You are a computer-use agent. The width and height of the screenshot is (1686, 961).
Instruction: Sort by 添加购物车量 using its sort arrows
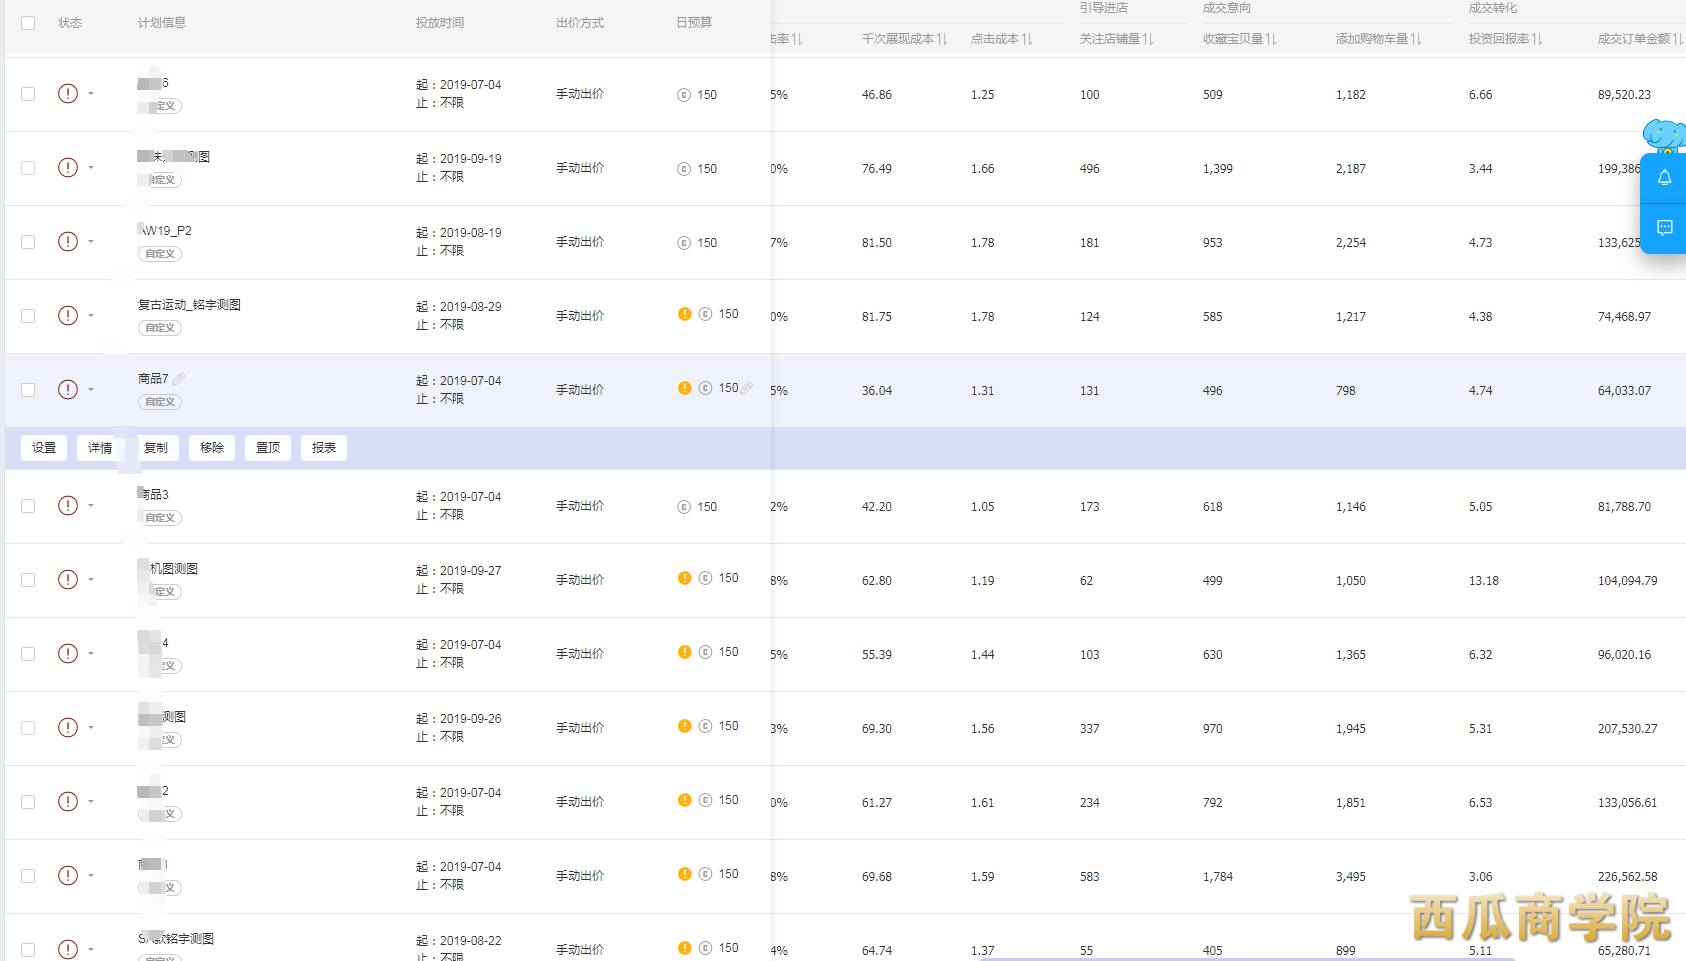click(x=1416, y=39)
